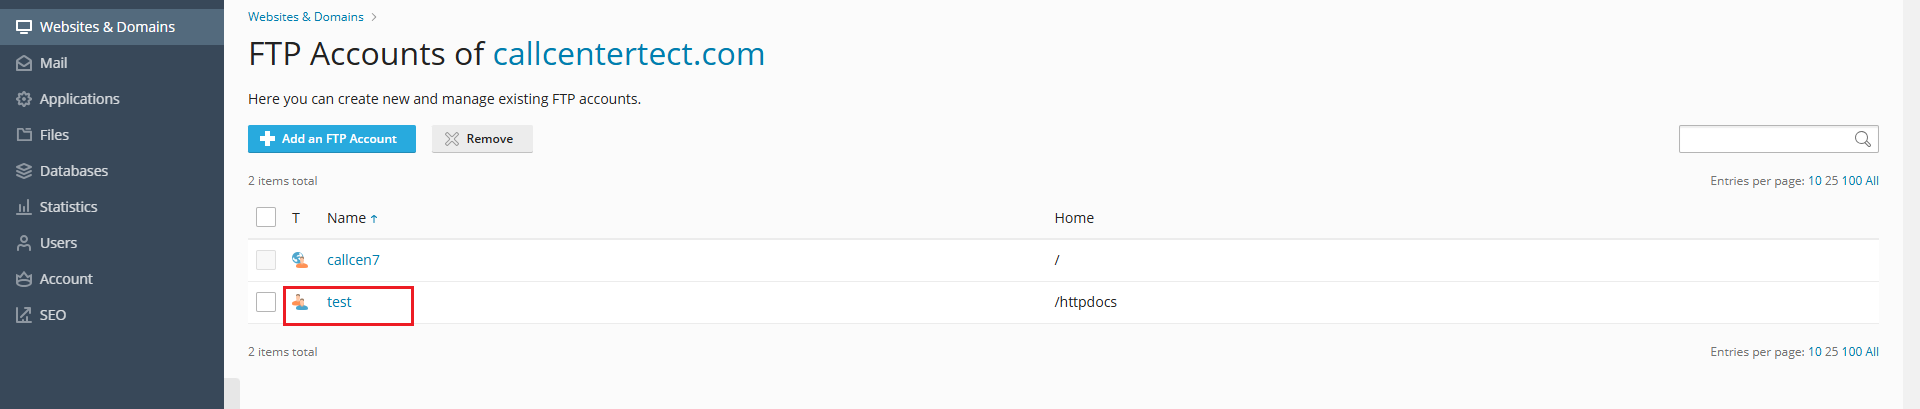
Task: Open the Account sidebar menu item
Action: pyautogui.click(x=66, y=279)
